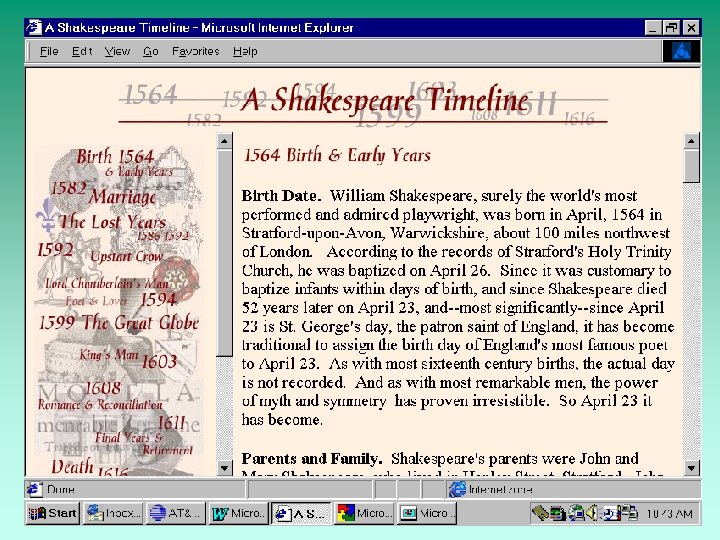Close the Internet Explorer window

pos(691,28)
